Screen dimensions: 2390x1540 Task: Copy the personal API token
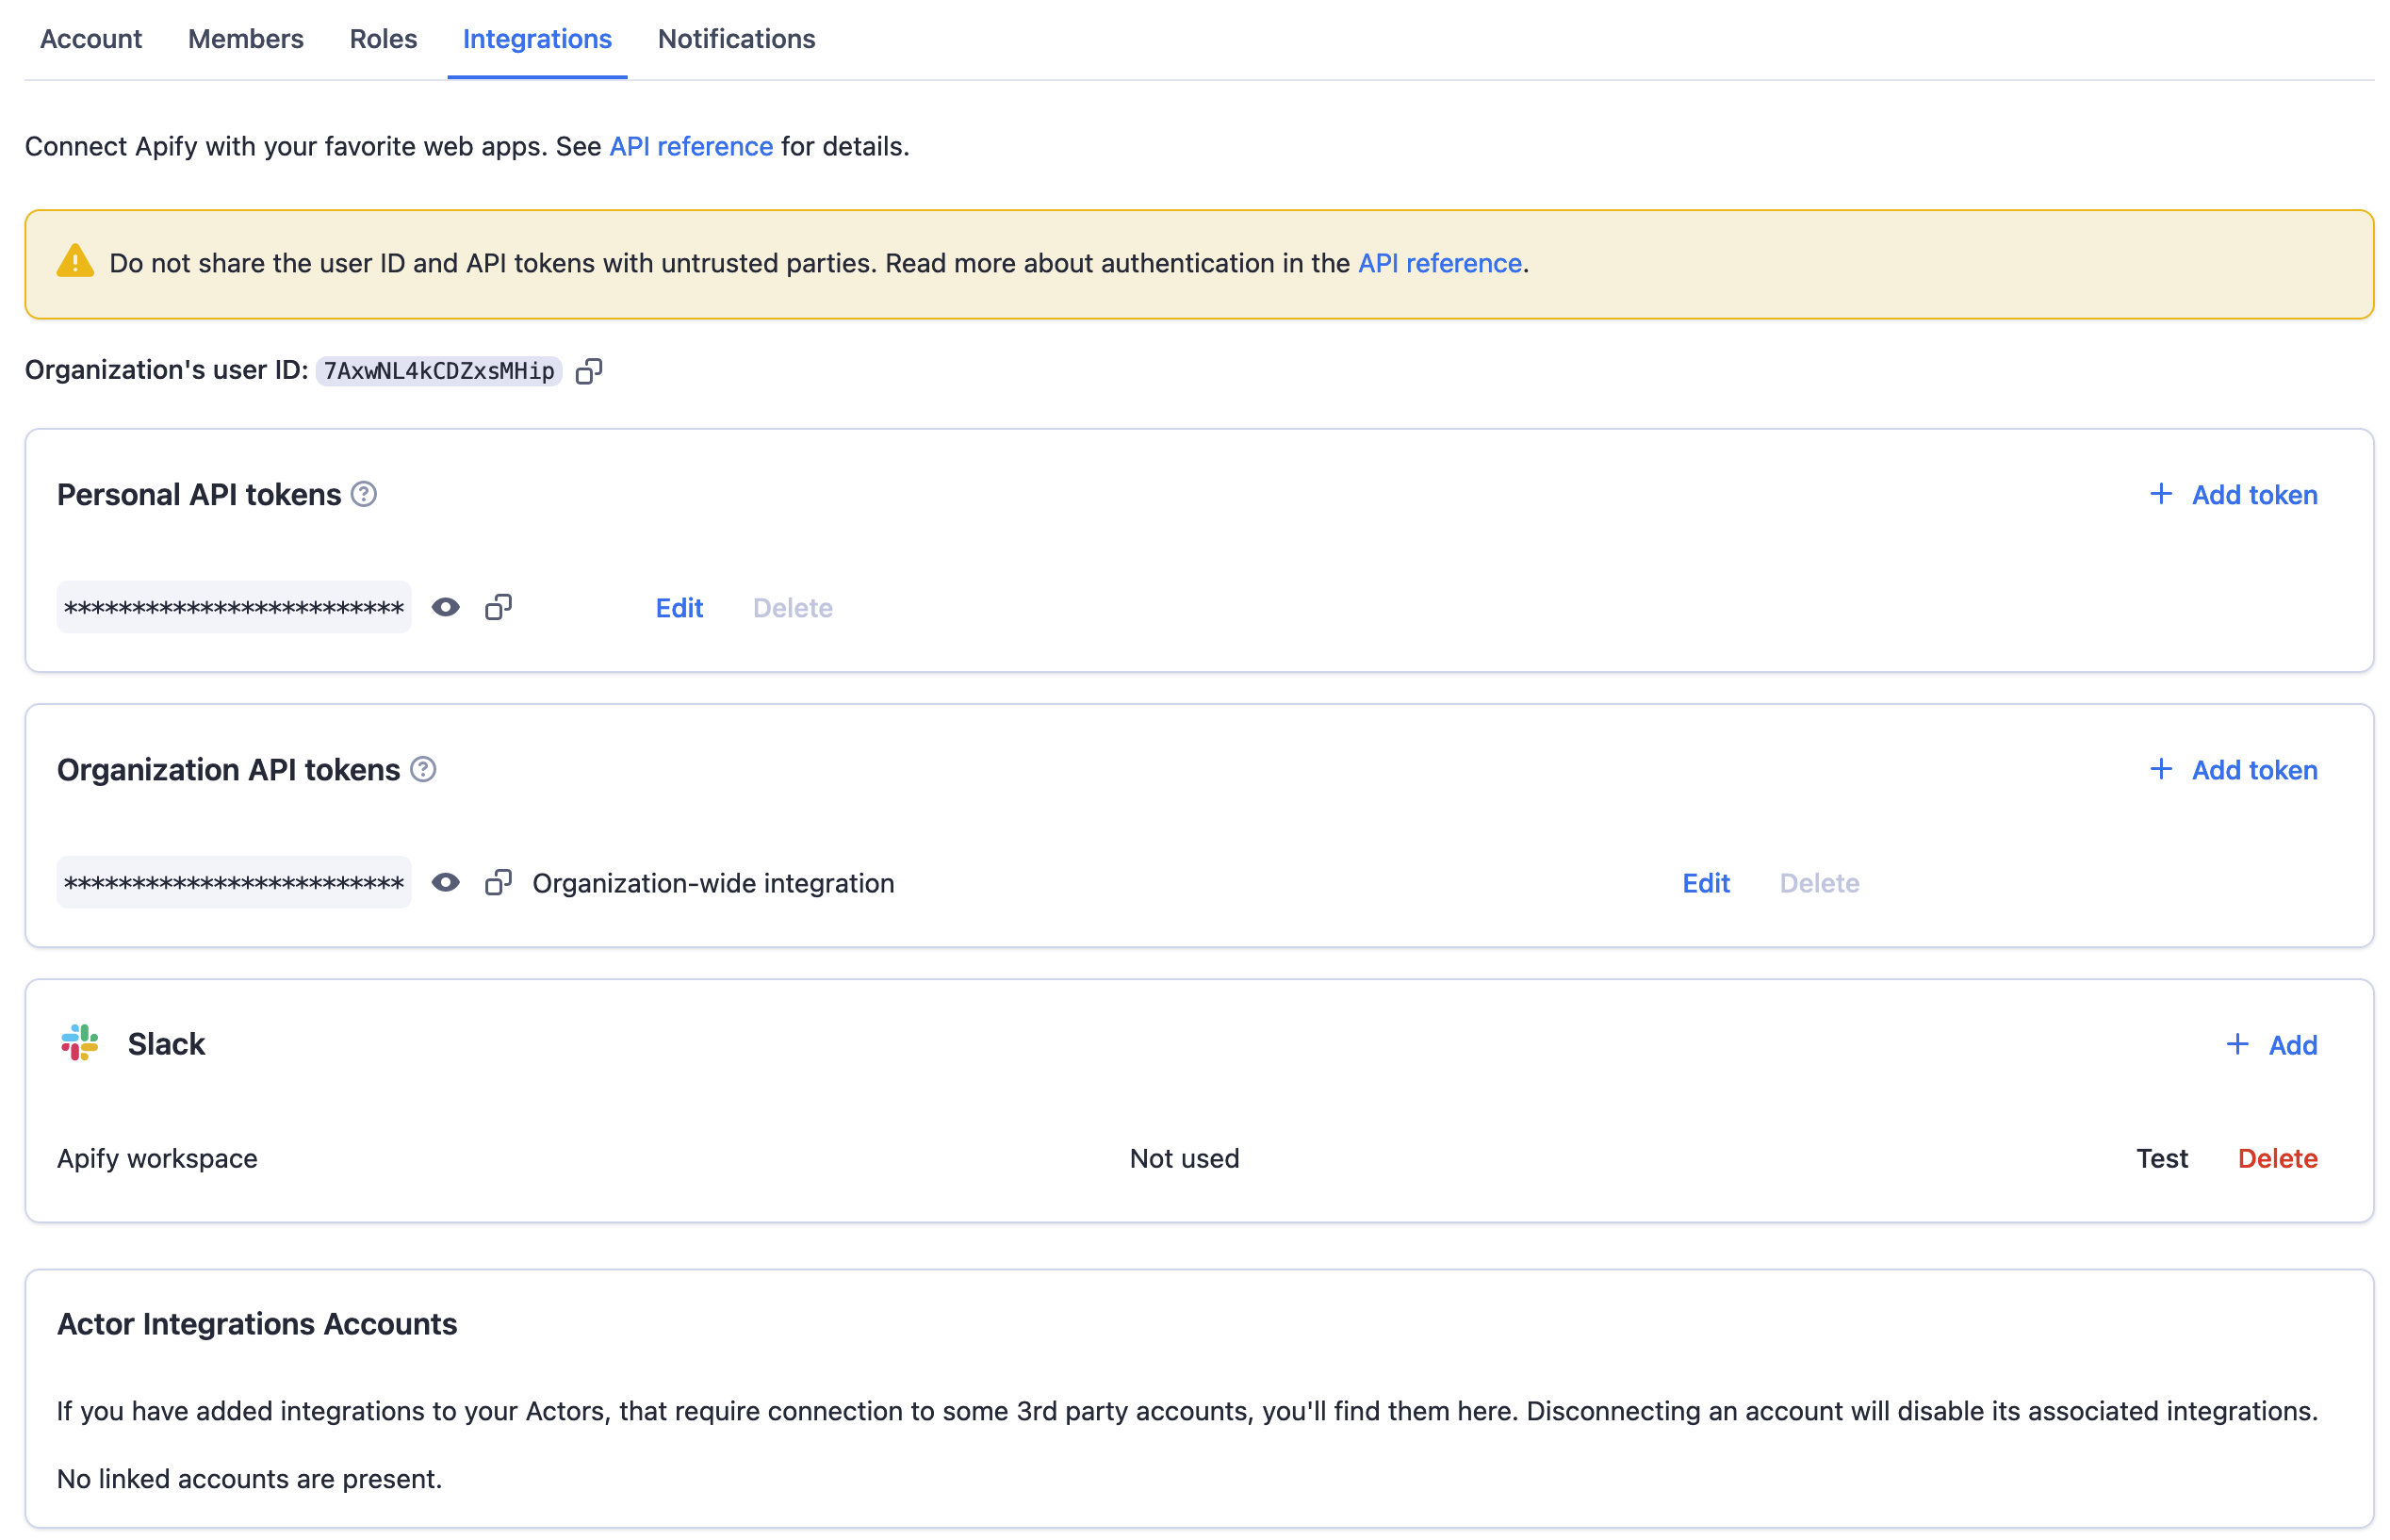pos(498,607)
